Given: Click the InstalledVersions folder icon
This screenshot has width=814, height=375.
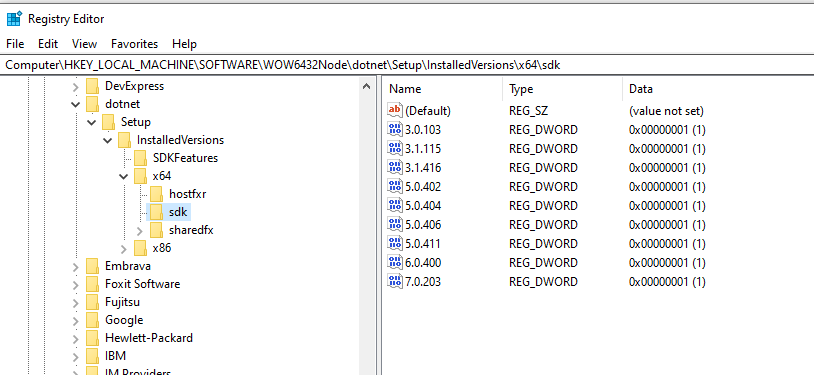Looking at the screenshot, I should [x=125, y=140].
